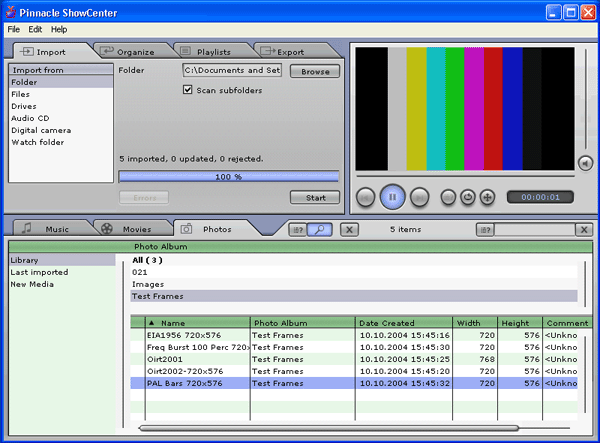Clear the search field with its X
The image size is (600, 443).
[584, 230]
